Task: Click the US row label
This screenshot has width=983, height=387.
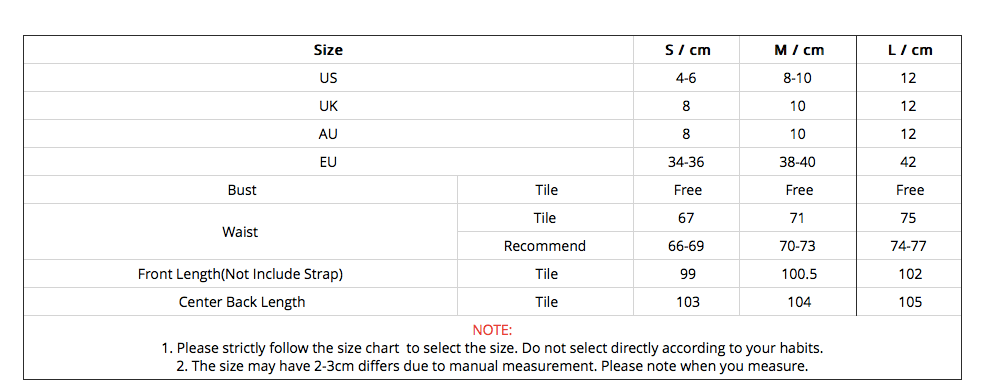Action: click(x=328, y=78)
